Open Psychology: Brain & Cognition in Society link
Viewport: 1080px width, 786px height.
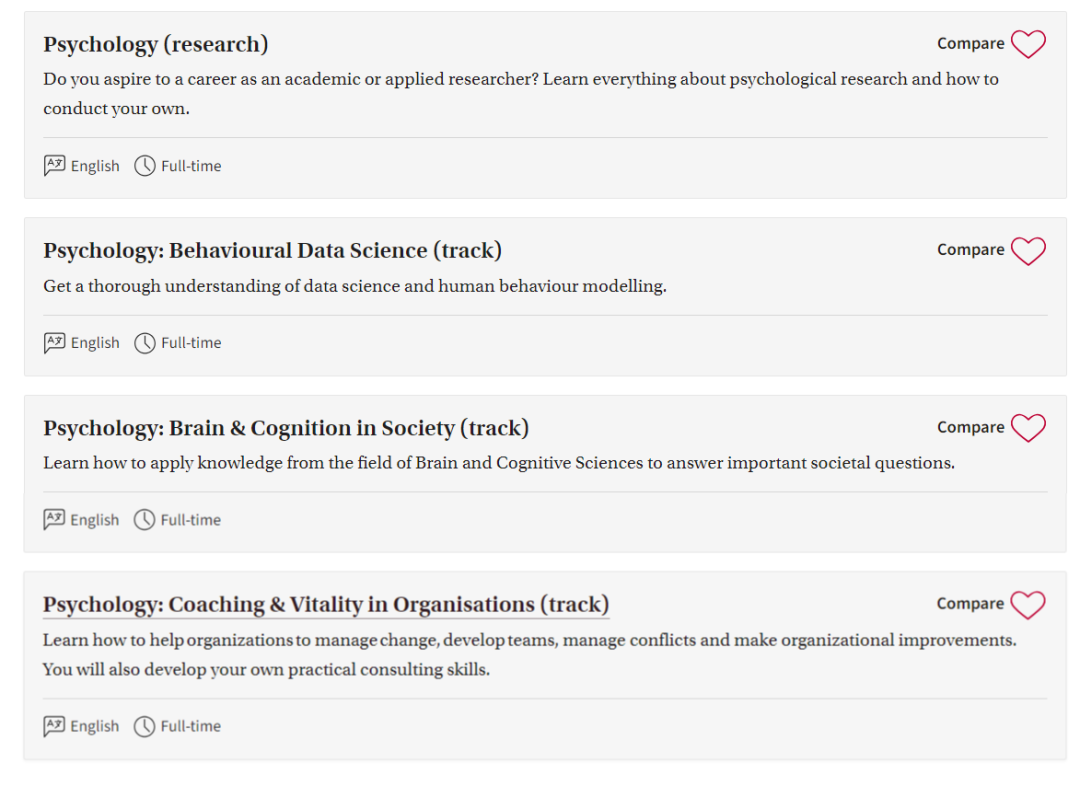pyautogui.click(x=286, y=428)
